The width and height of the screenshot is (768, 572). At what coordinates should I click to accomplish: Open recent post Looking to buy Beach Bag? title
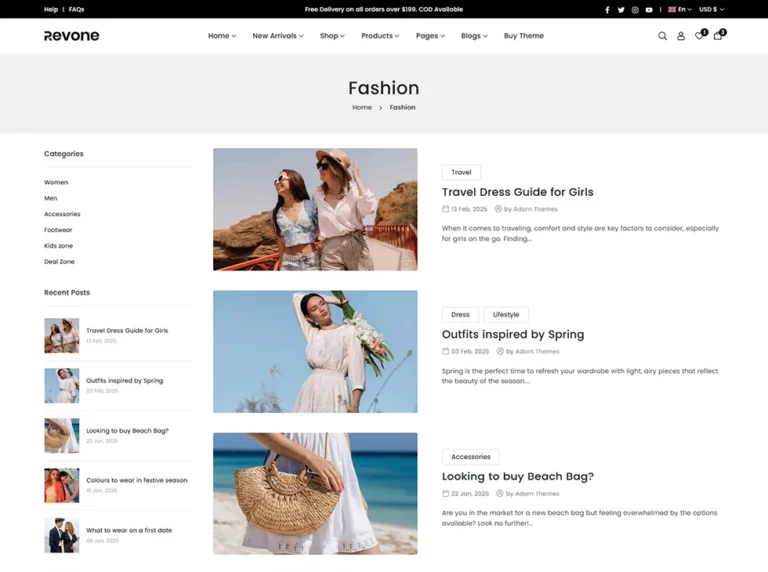[x=127, y=431]
